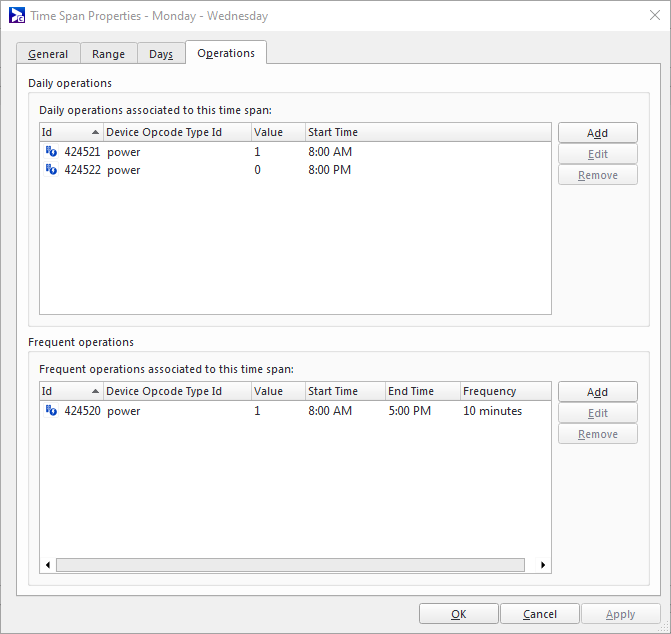Image resolution: width=671 pixels, height=634 pixels.
Task: Click the icon for operation 424521
Action: (x=51, y=152)
